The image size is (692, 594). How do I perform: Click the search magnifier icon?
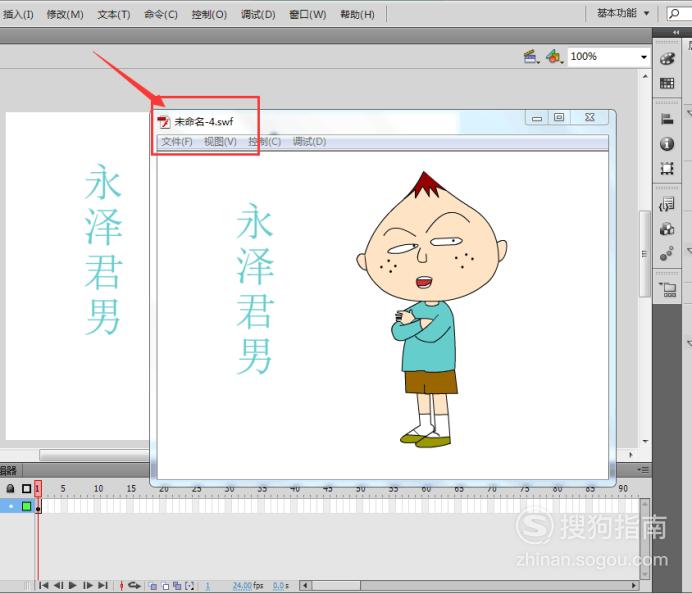click(x=674, y=14)
